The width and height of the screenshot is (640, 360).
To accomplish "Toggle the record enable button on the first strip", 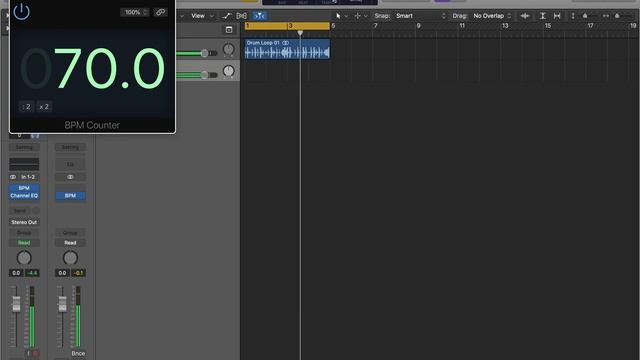I will [36, 353].
